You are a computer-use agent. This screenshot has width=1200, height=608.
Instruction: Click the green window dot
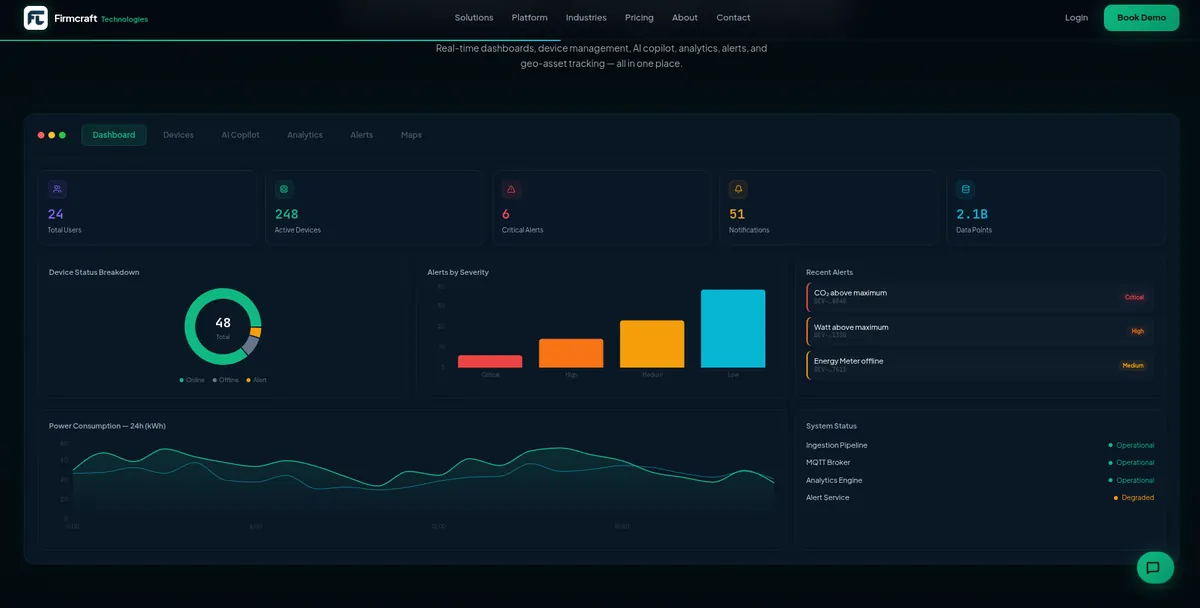(x=62, y=135)
